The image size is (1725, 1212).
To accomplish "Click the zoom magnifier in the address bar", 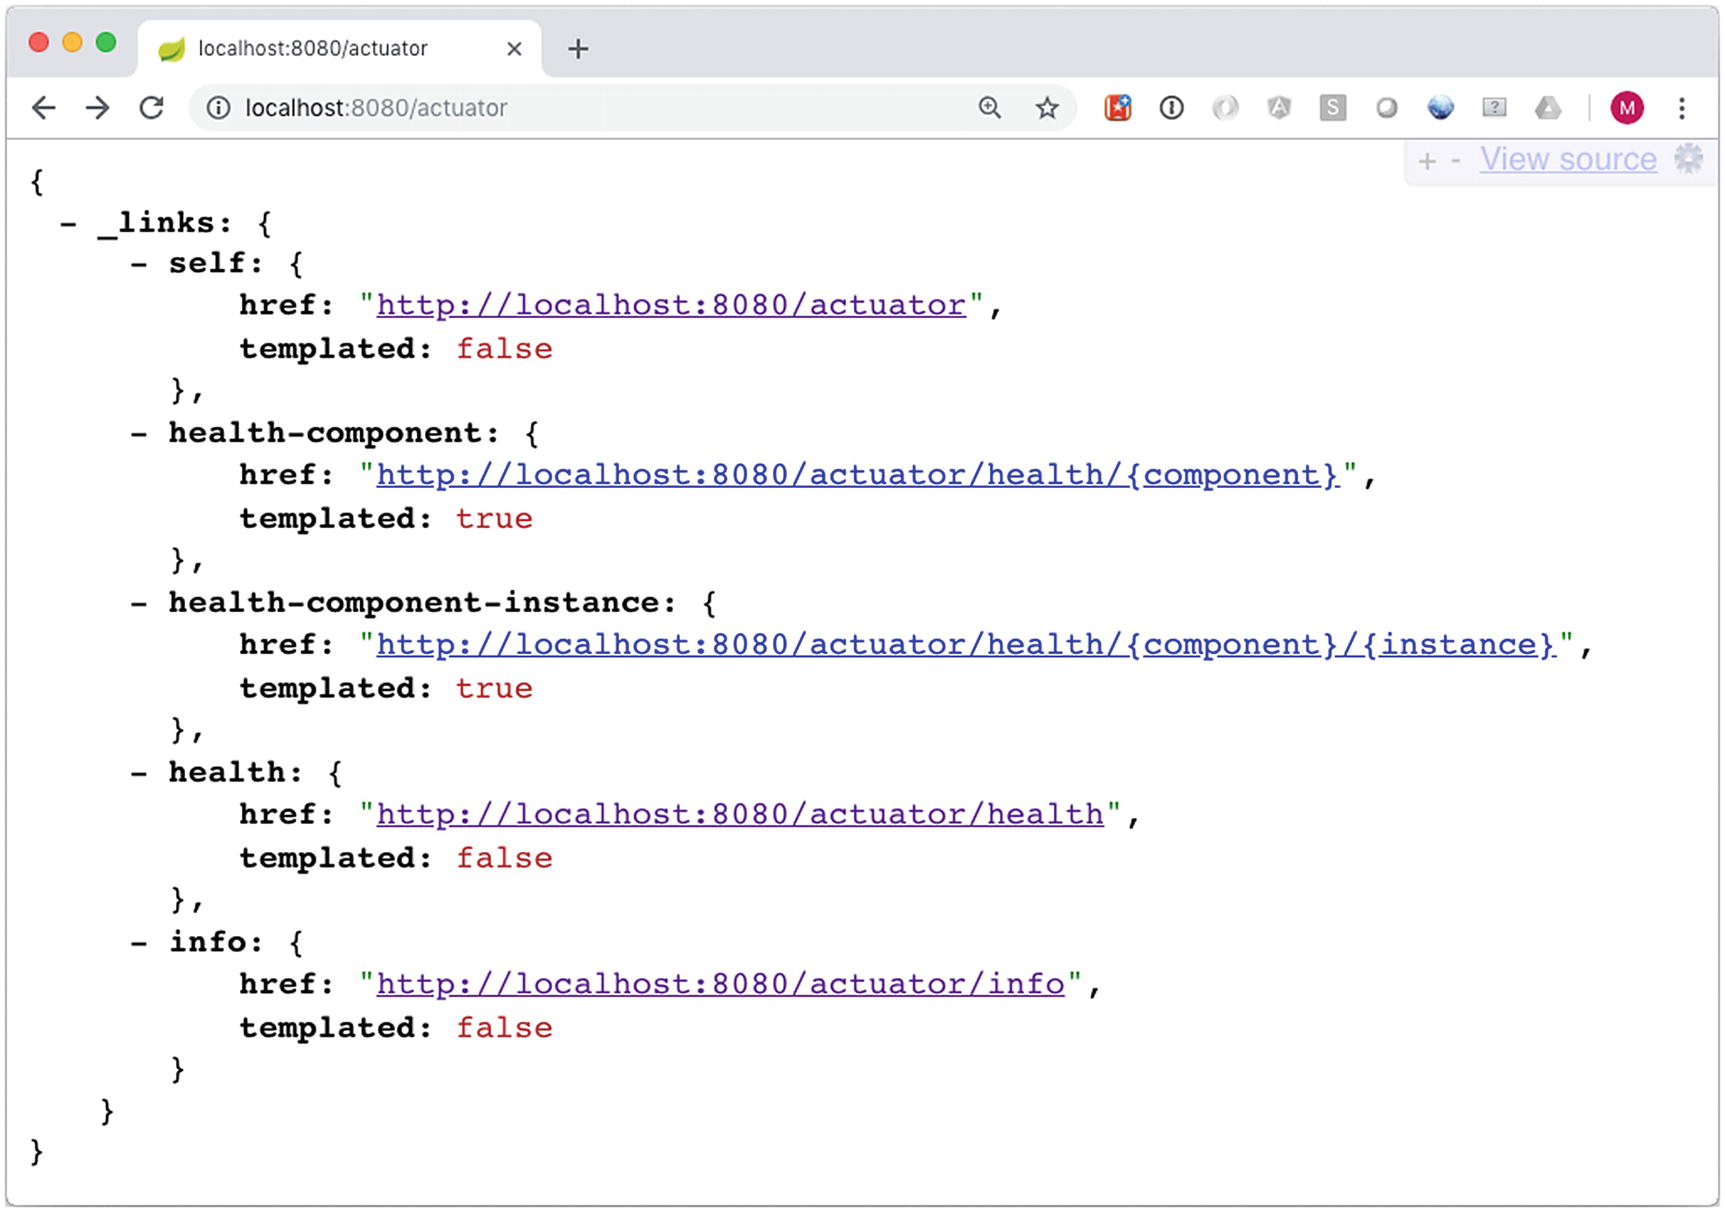I will 989,107.
